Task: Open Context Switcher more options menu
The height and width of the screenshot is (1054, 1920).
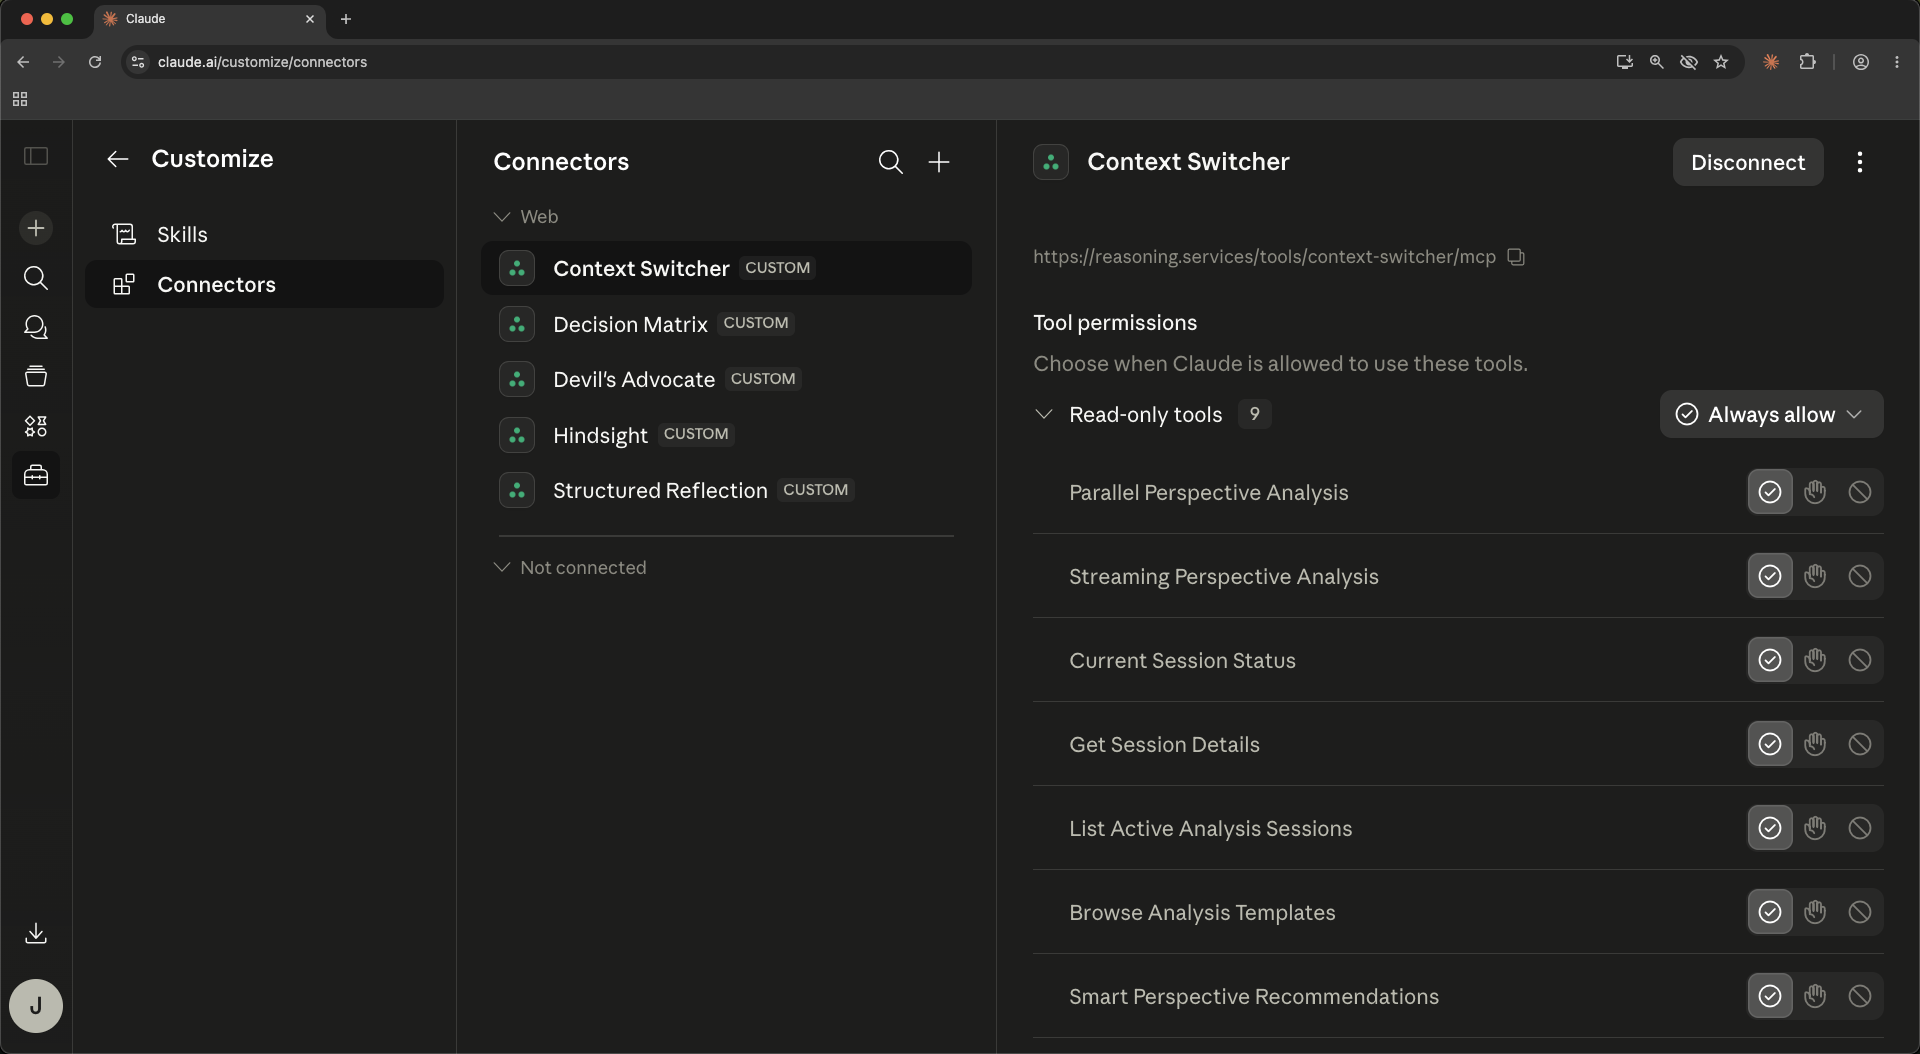Action: pyautogui.click(x=1860, y=162)
